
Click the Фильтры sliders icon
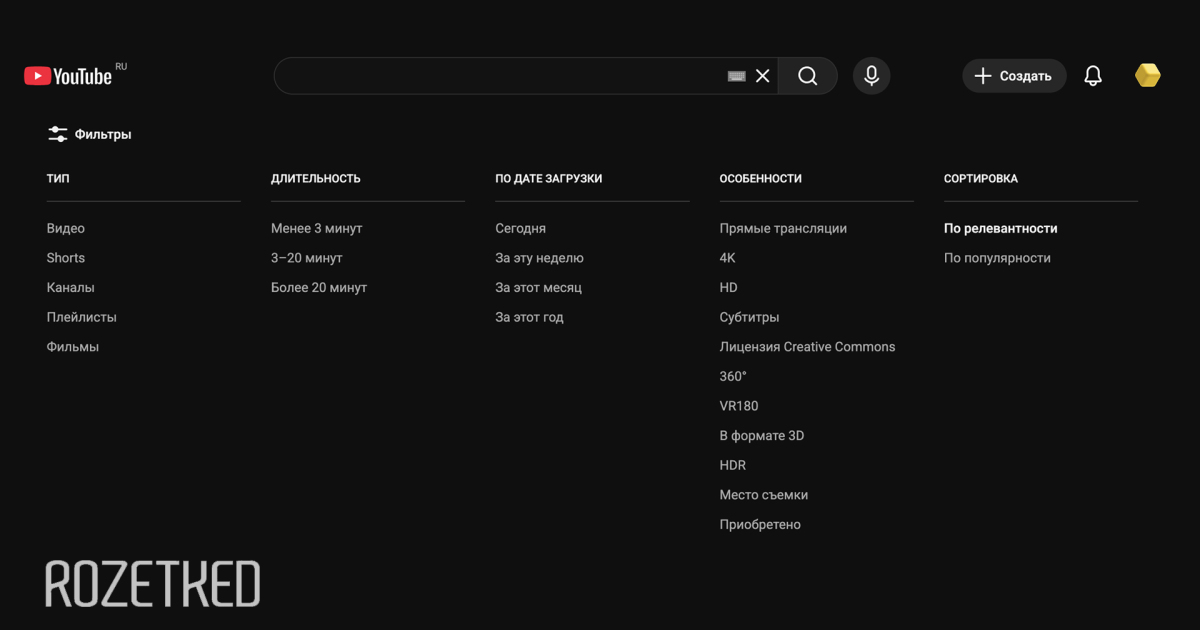58,134
